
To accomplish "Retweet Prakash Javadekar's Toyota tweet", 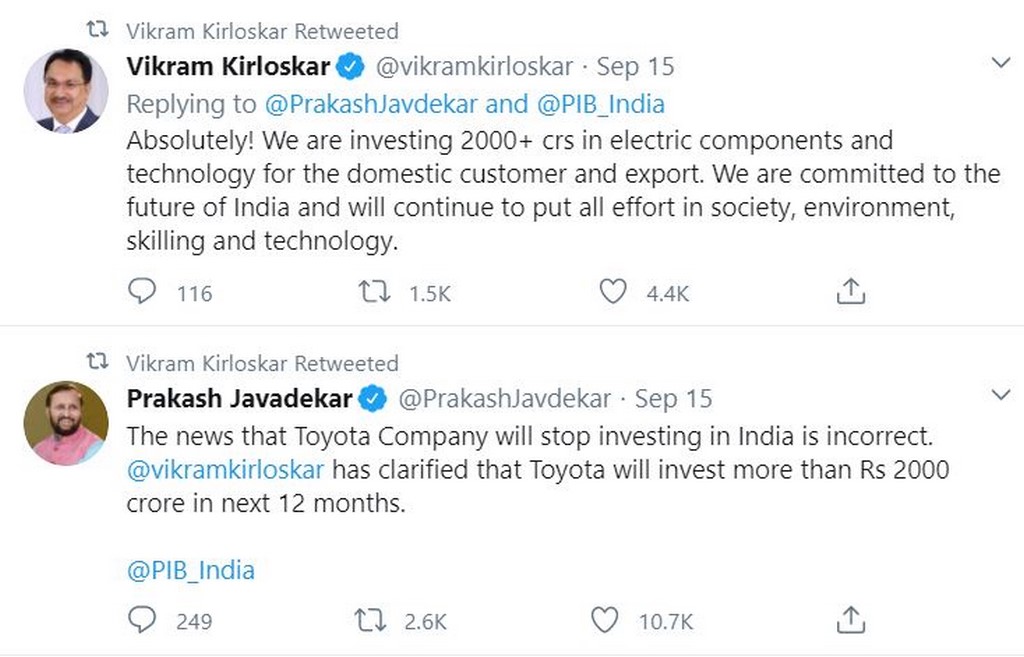I will tap(371, 620).
